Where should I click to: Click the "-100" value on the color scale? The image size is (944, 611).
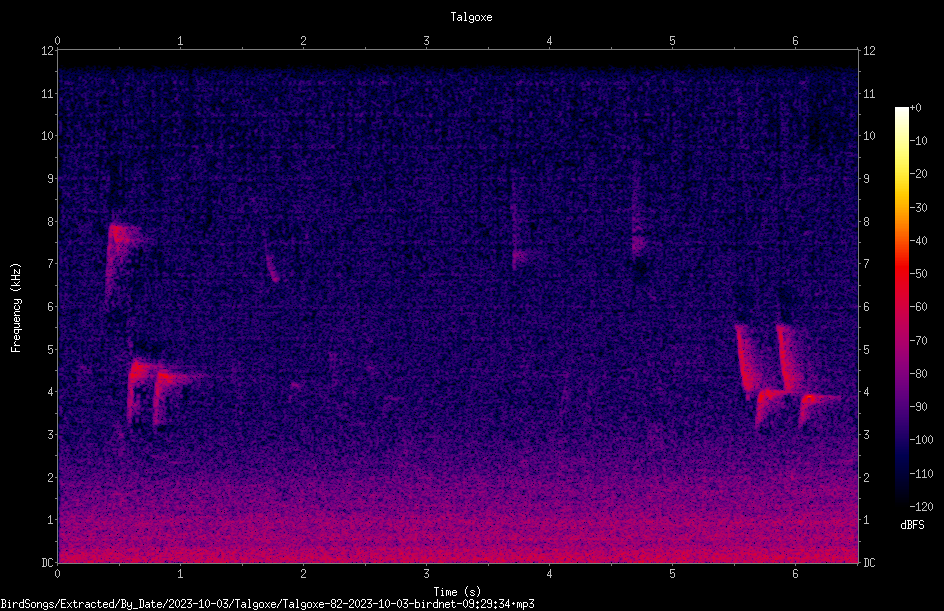point(921,440)
